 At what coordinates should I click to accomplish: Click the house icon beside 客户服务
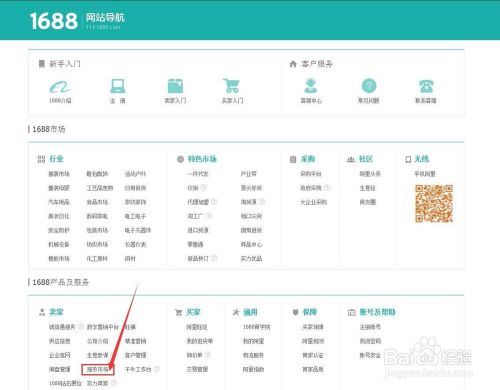pyautogui.click(x=293, y=64)
